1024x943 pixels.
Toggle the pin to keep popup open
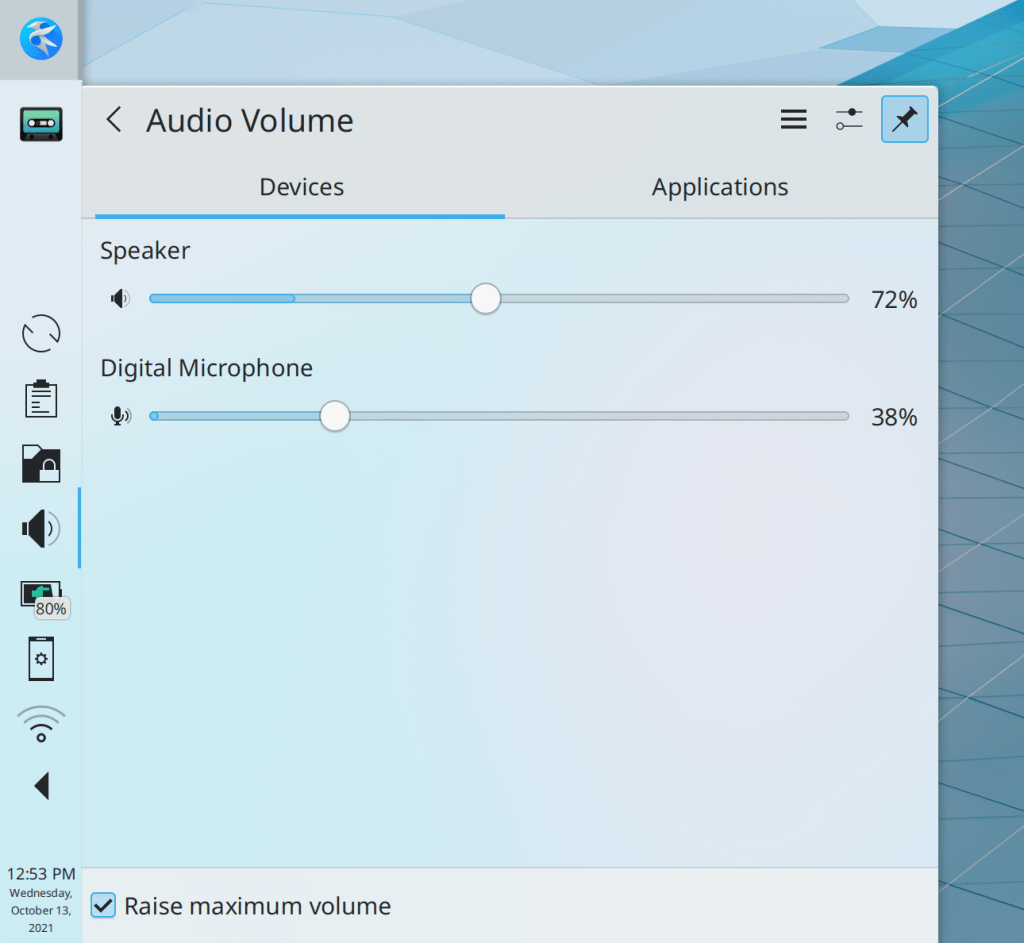pyautogui.click(x=904, y=120)
